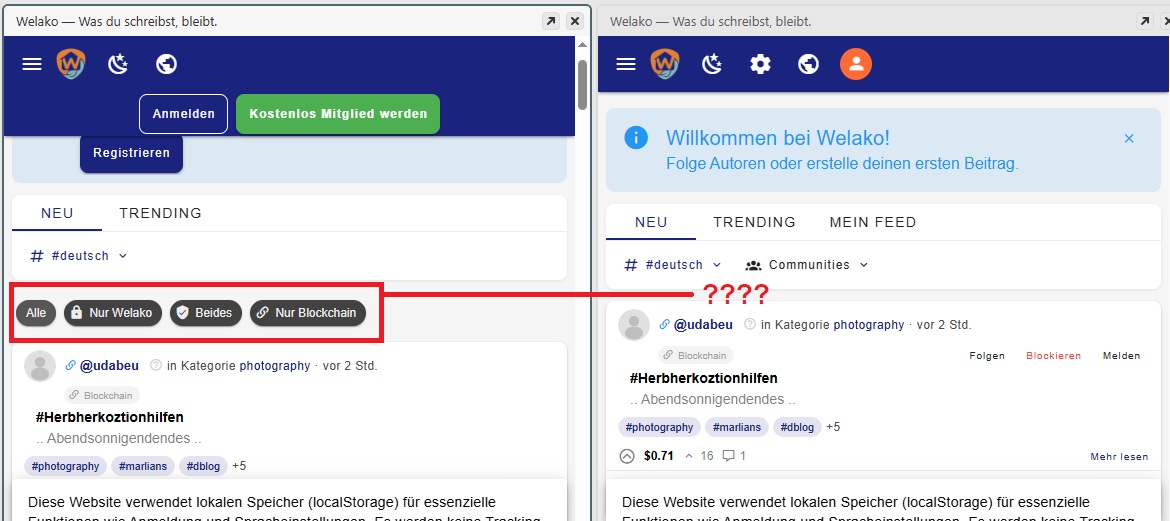Click Melden for @udabeu post
The width and height of the screenshot is (1170, 521).
click(x=1121, y=356)
